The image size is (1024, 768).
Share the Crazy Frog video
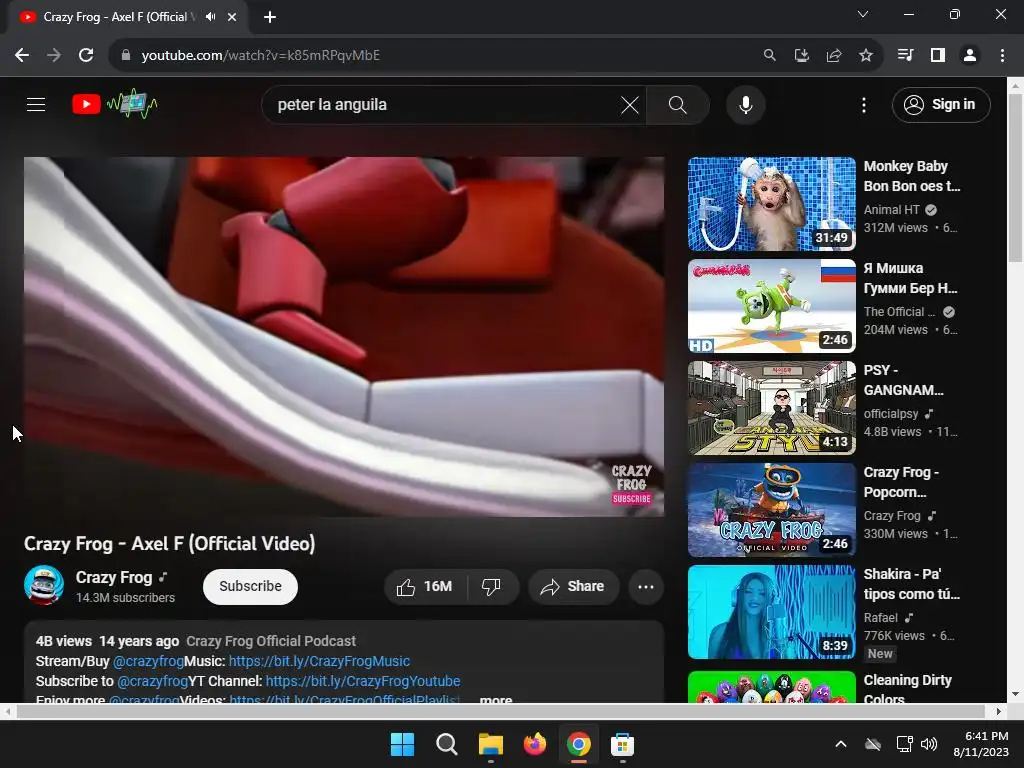pyautogui.click(x=572, y=586)
